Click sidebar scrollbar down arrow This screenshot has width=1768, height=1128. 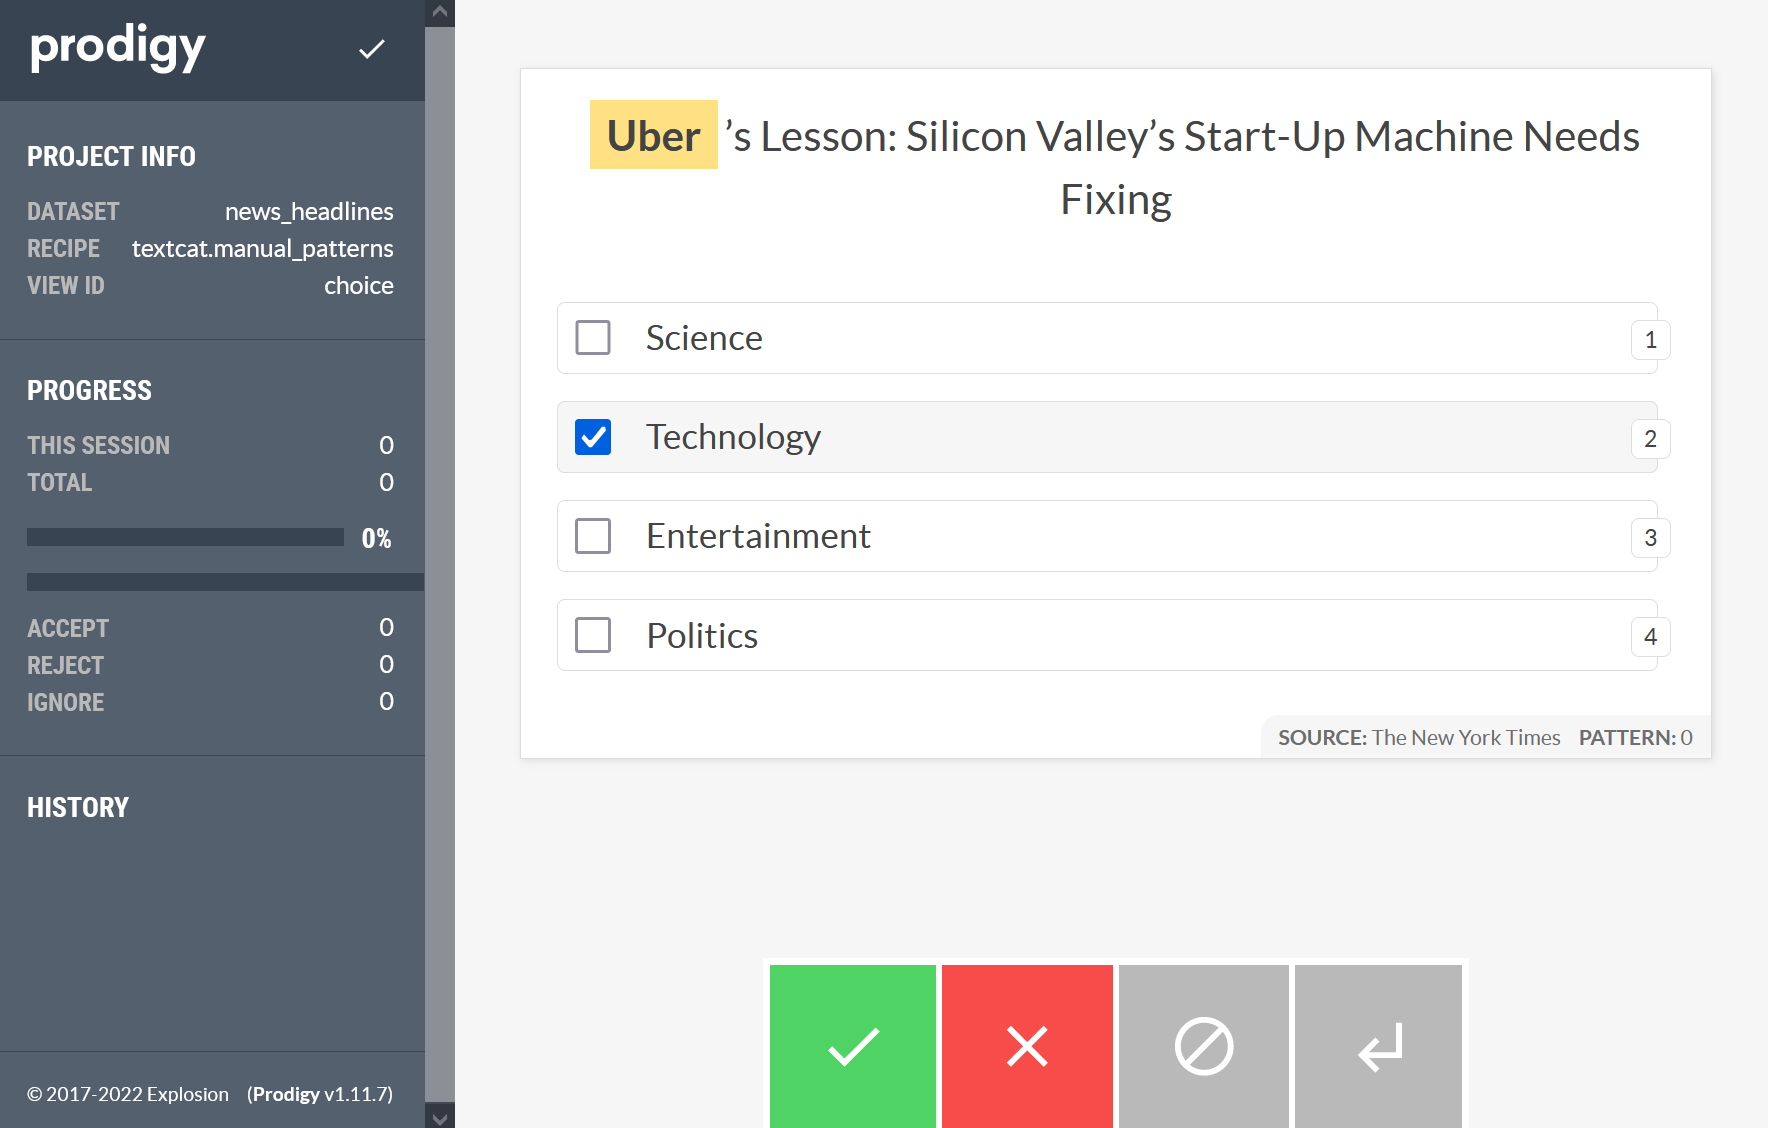click(x=440, y=1116)
